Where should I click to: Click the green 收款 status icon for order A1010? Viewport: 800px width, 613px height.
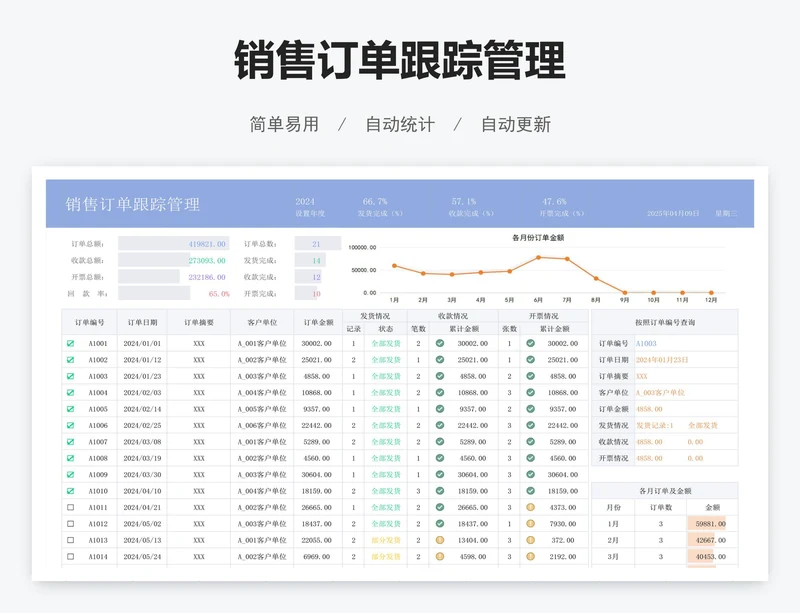(x=440, y=491)
